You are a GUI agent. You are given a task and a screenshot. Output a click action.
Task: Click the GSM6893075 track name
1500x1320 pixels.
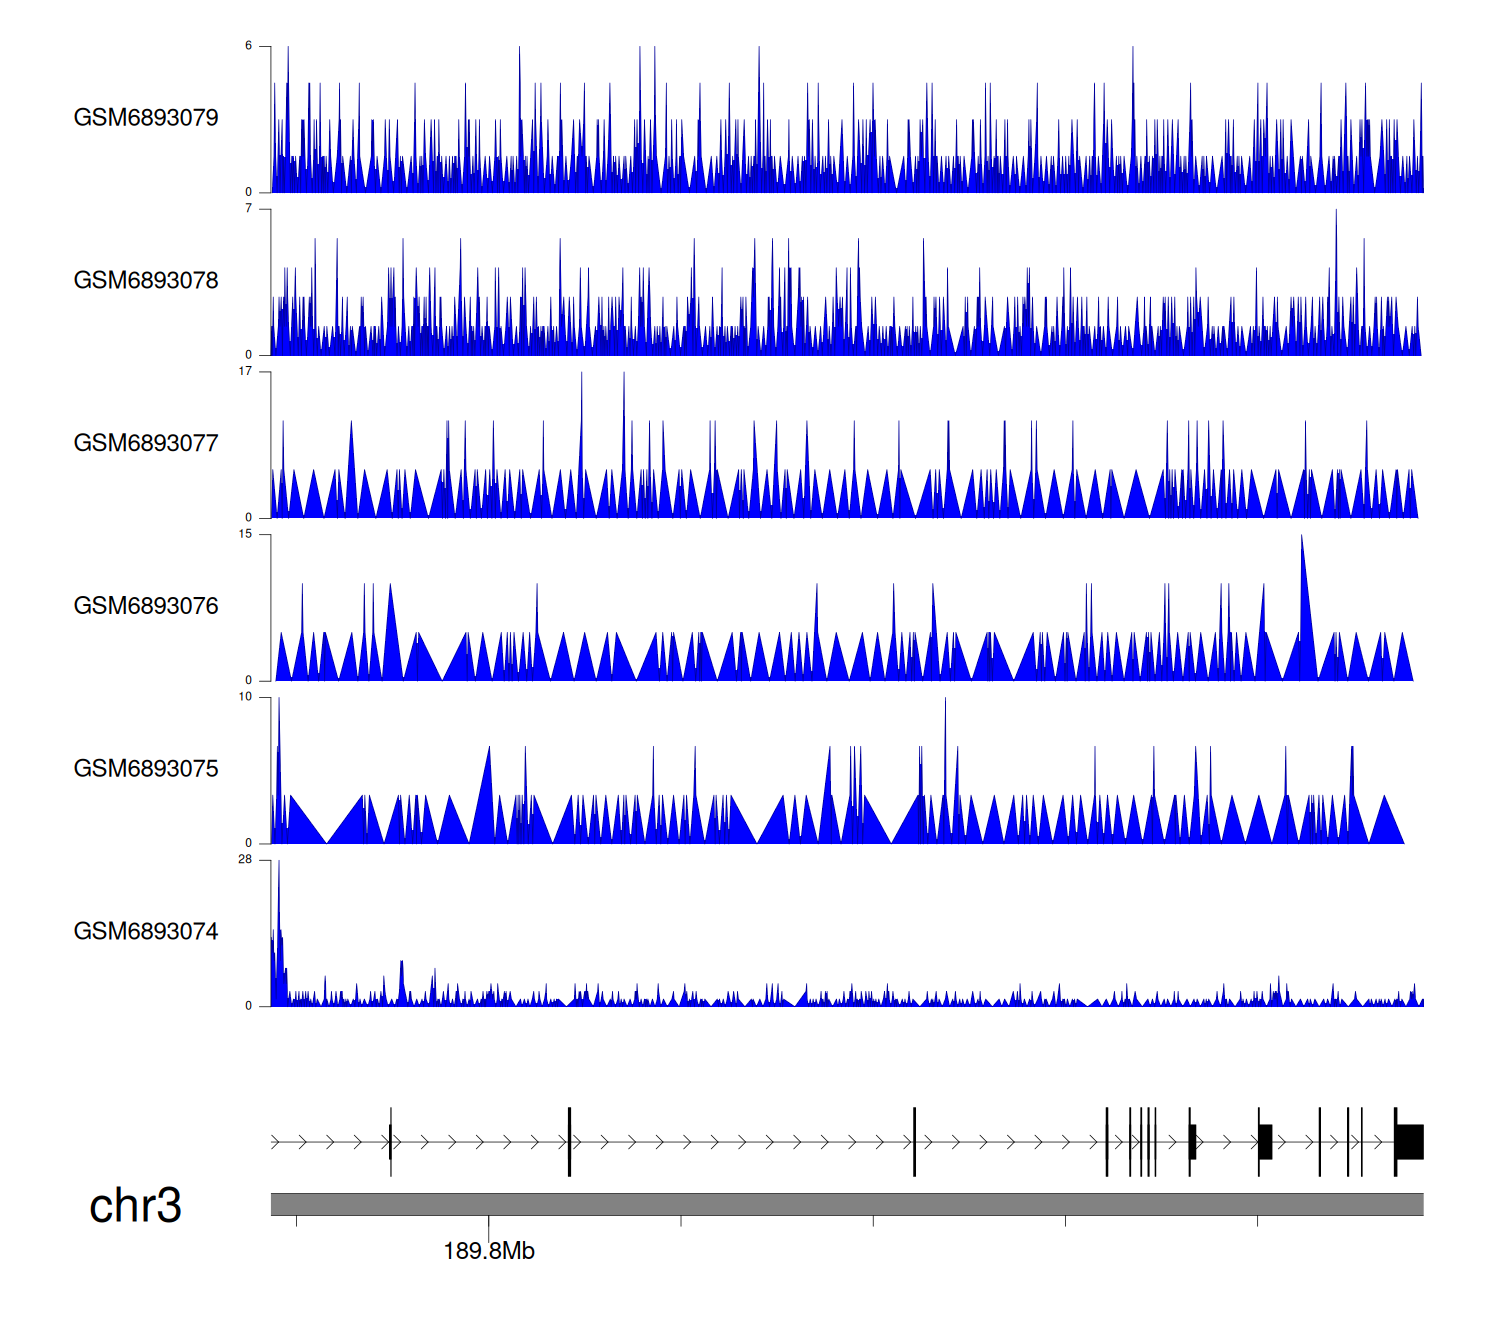(x=146, y=769)
